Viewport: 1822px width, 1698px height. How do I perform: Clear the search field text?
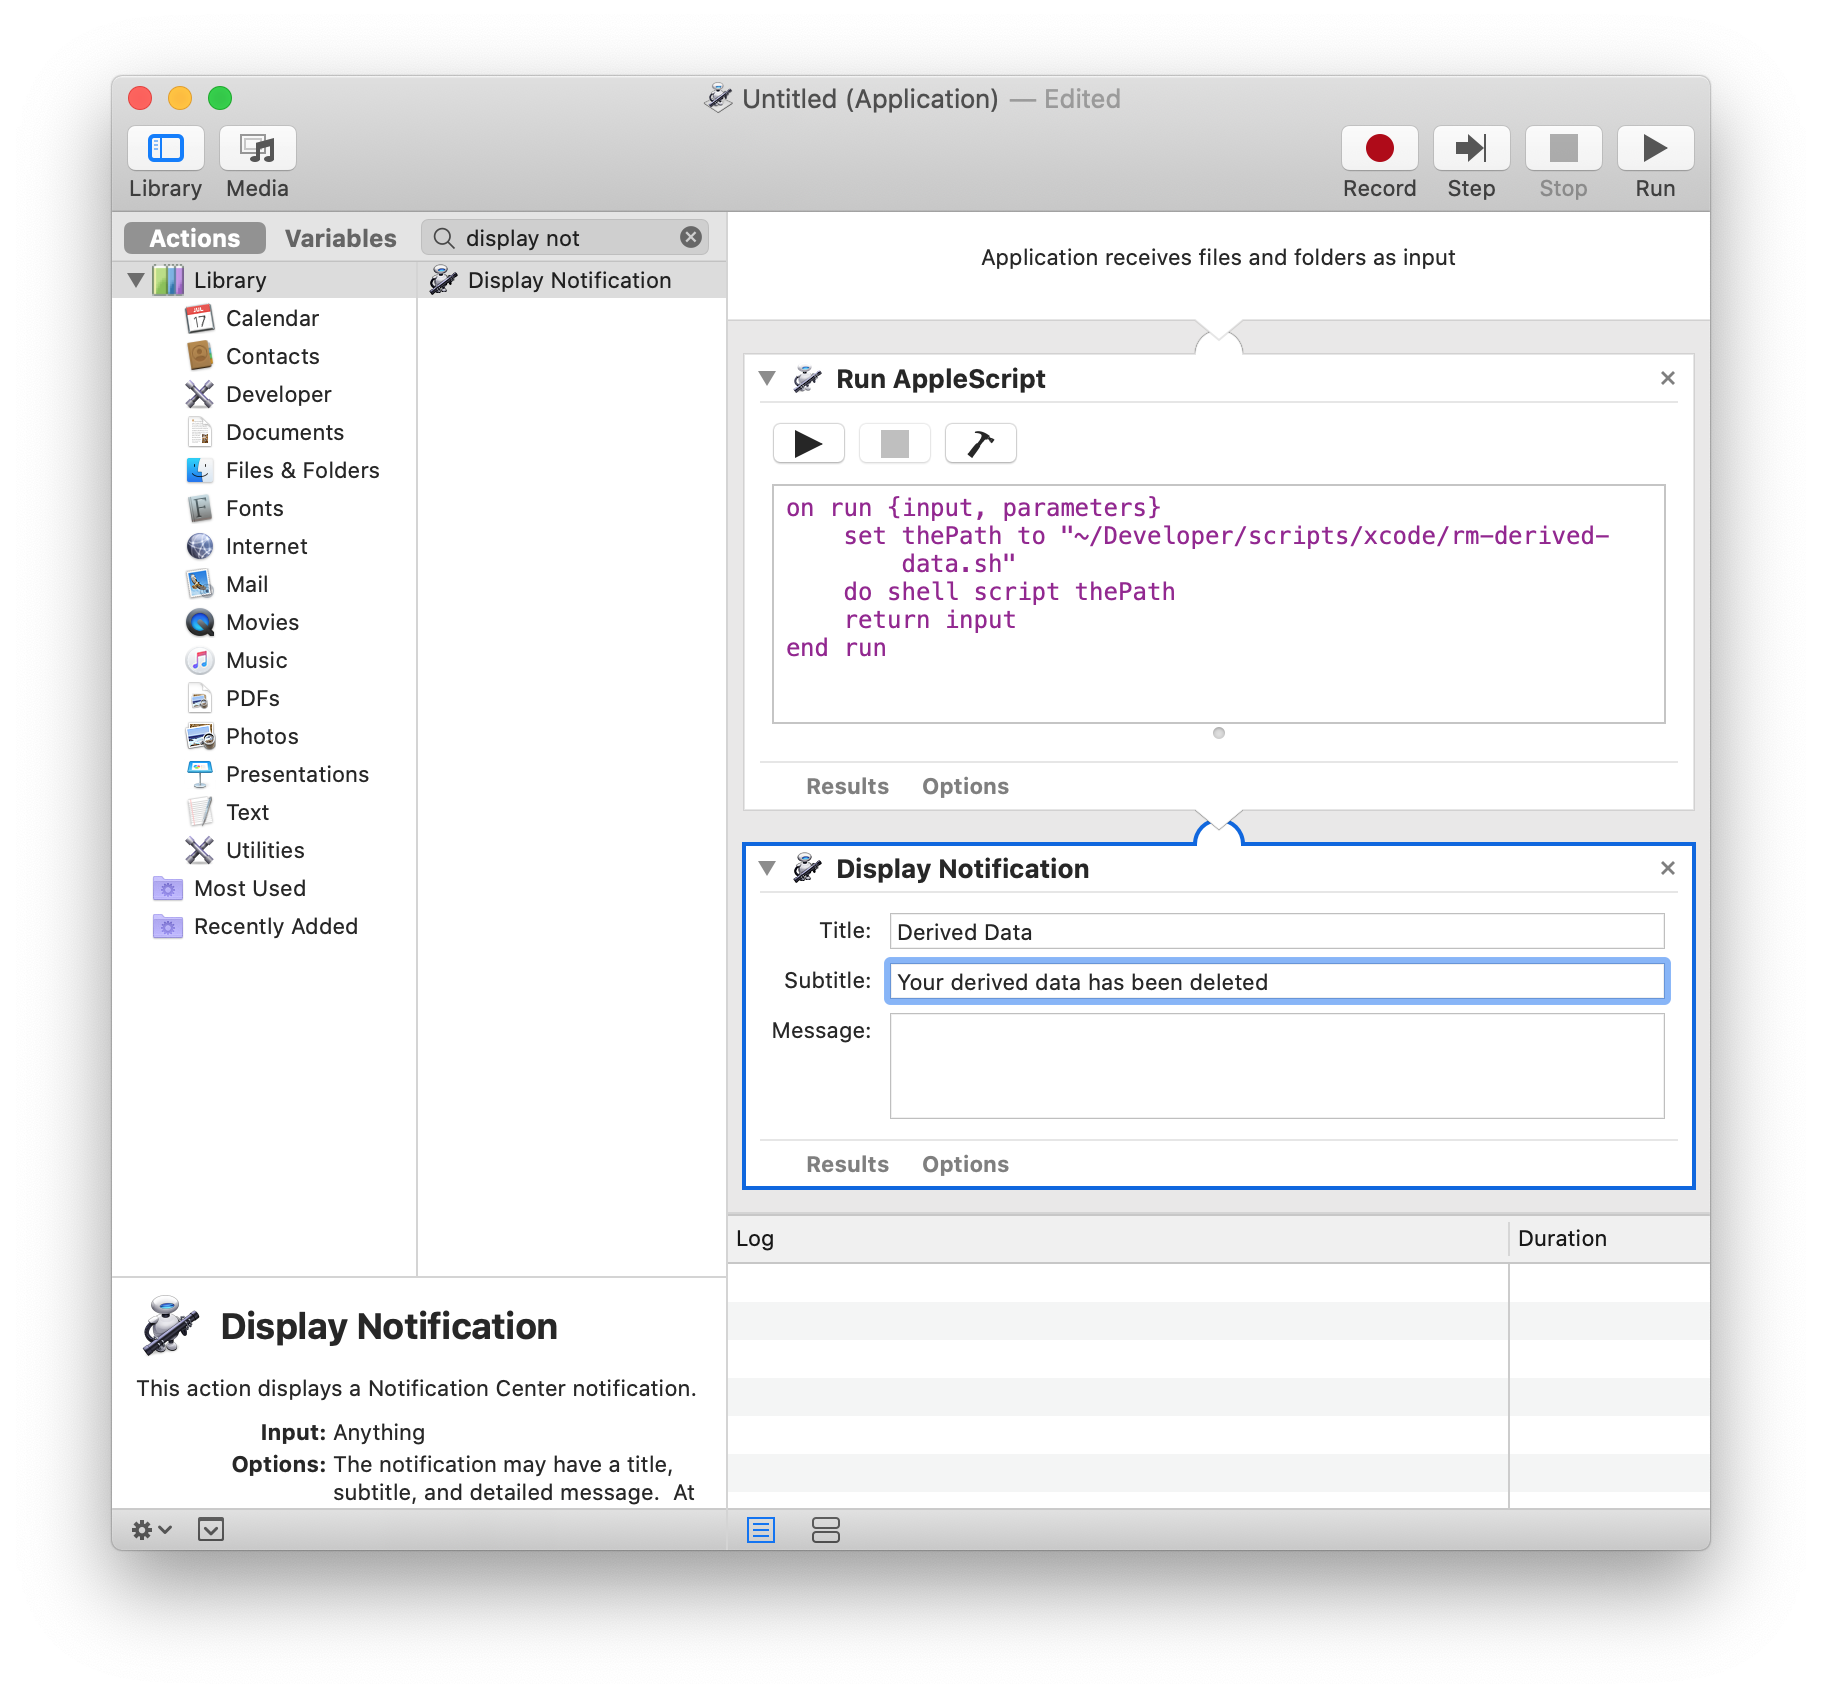click(690, 237)
